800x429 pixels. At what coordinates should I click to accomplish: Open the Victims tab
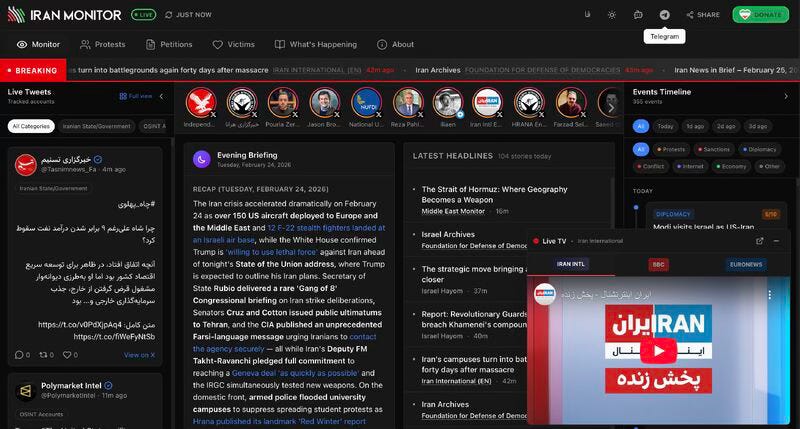coord(234,44)
